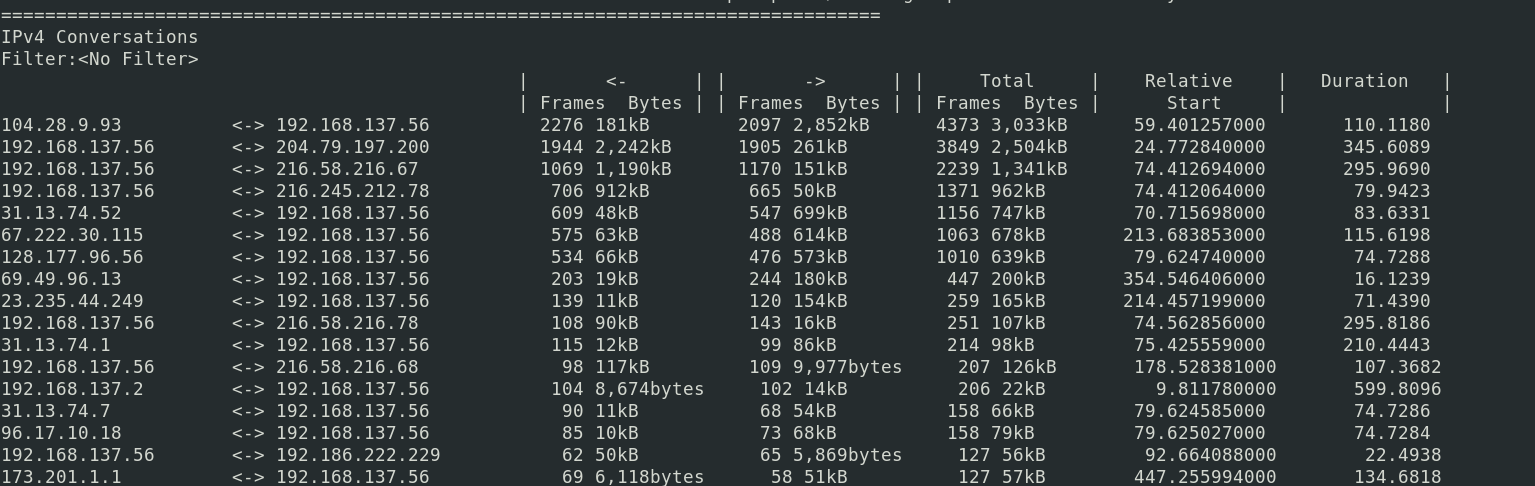Click IP address 204.79.197.200
Screen dimensions: 1535x486
pos(353,147)
